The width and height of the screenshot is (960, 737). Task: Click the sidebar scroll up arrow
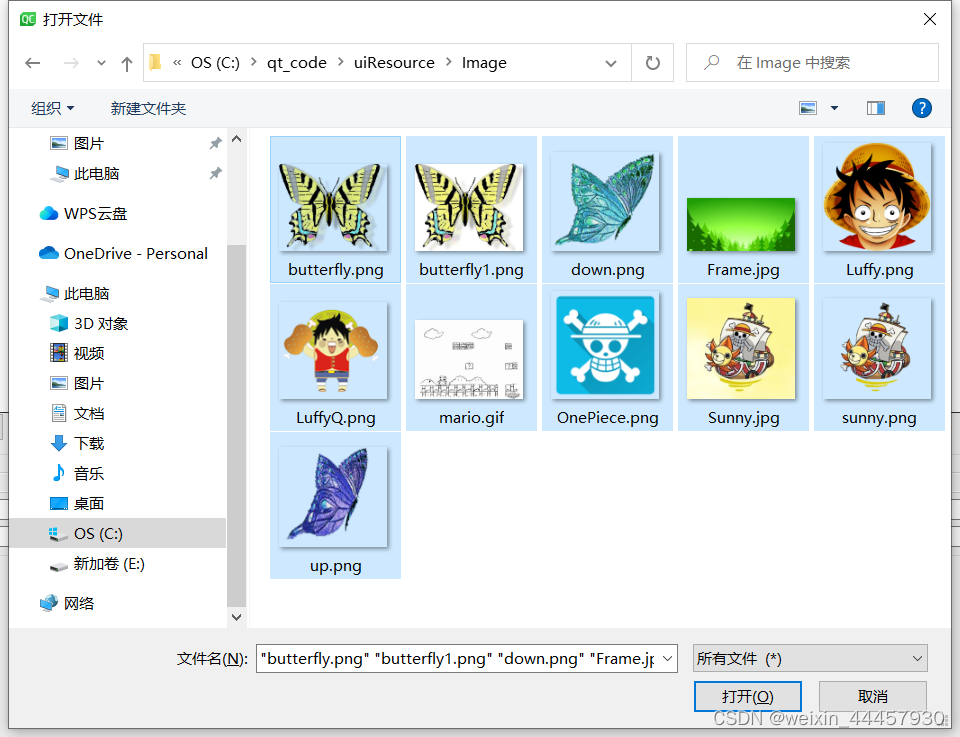pyautogui.click(x=236, y=139)
